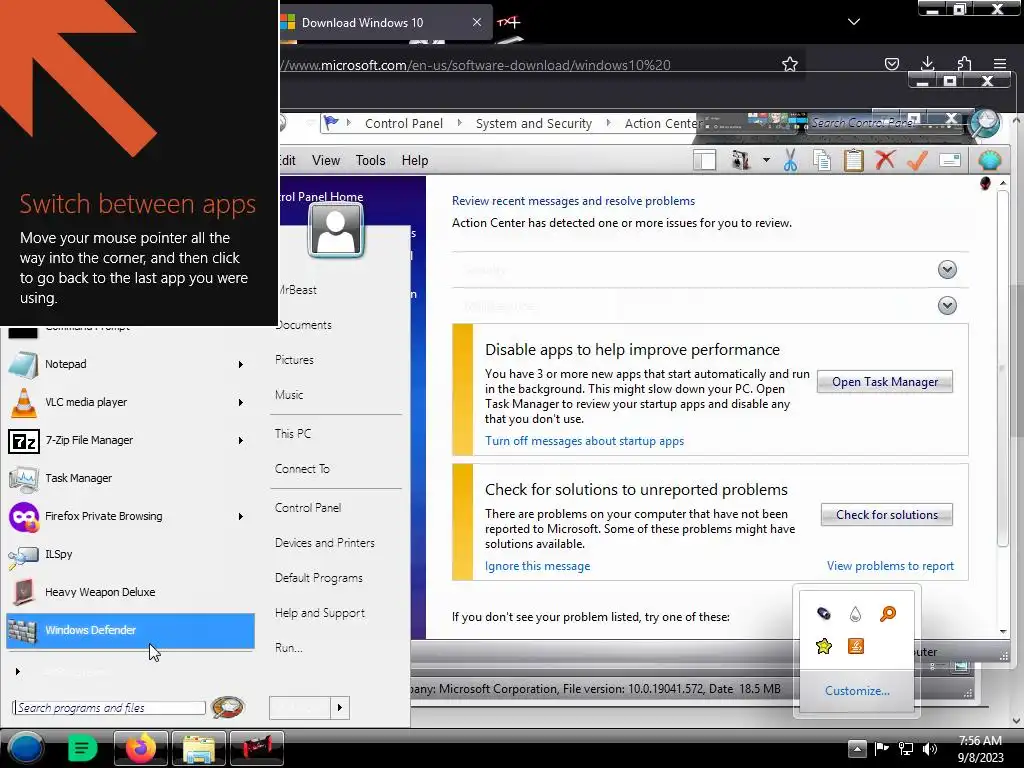The image size is (1024, 768).
Task: Open File Explorer from the taskbar
Action: (x=199, y=748)
